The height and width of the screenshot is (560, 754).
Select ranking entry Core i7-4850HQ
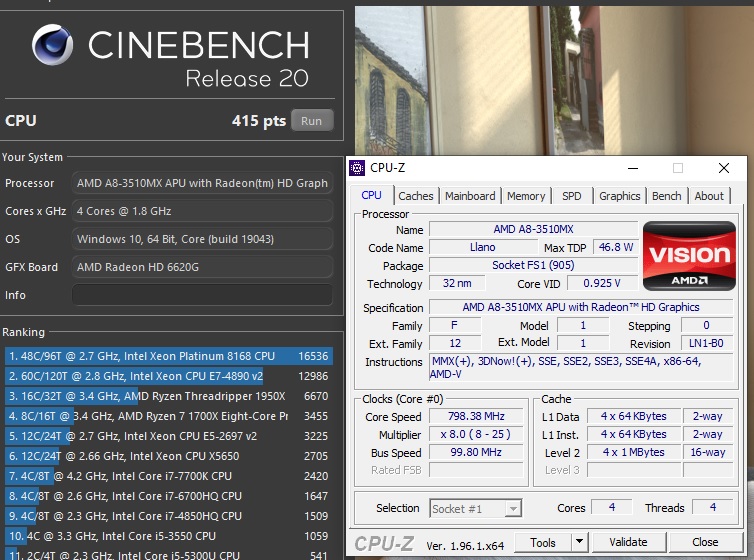point(169,516)
